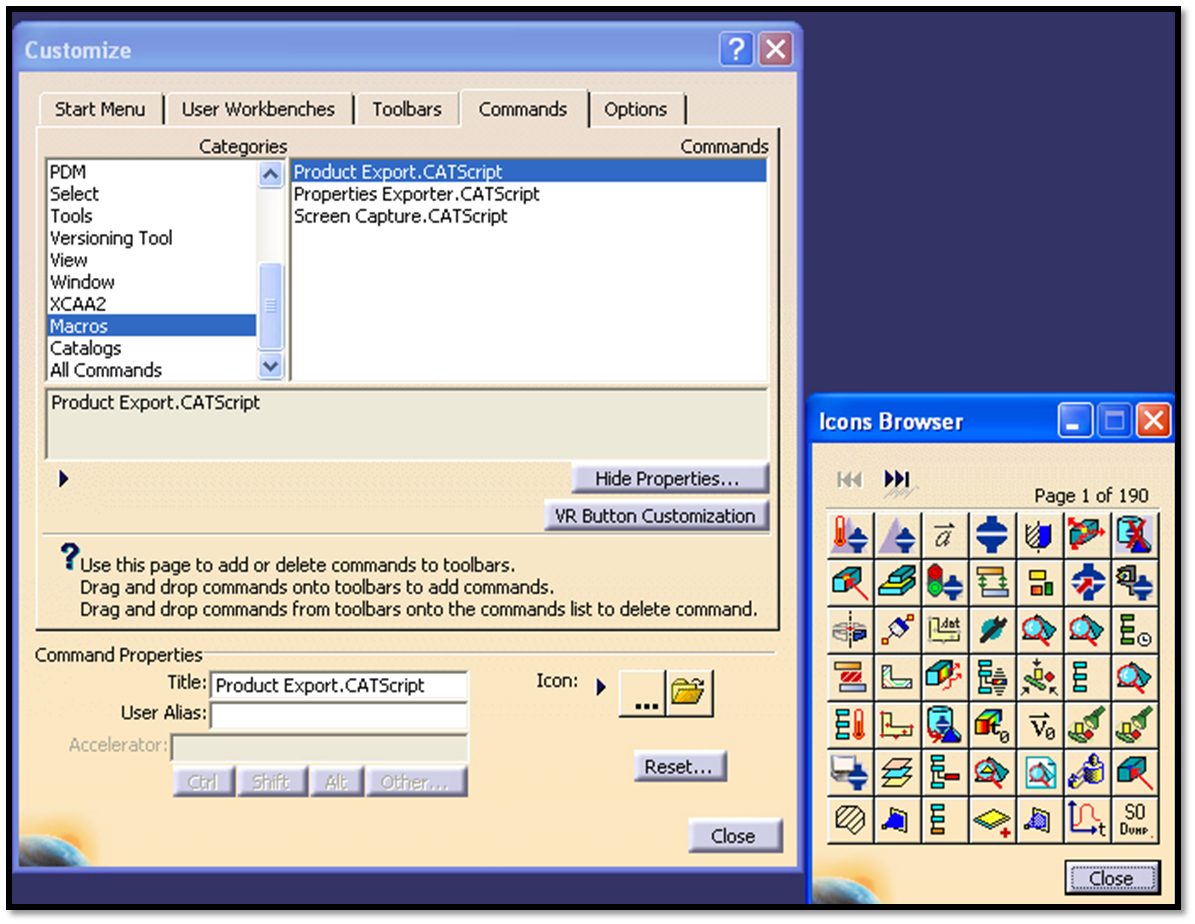Click the scroll-down arrow of the Categories list
The height and width of the screenshot is (924, 1195).
[x=270, y=367]
